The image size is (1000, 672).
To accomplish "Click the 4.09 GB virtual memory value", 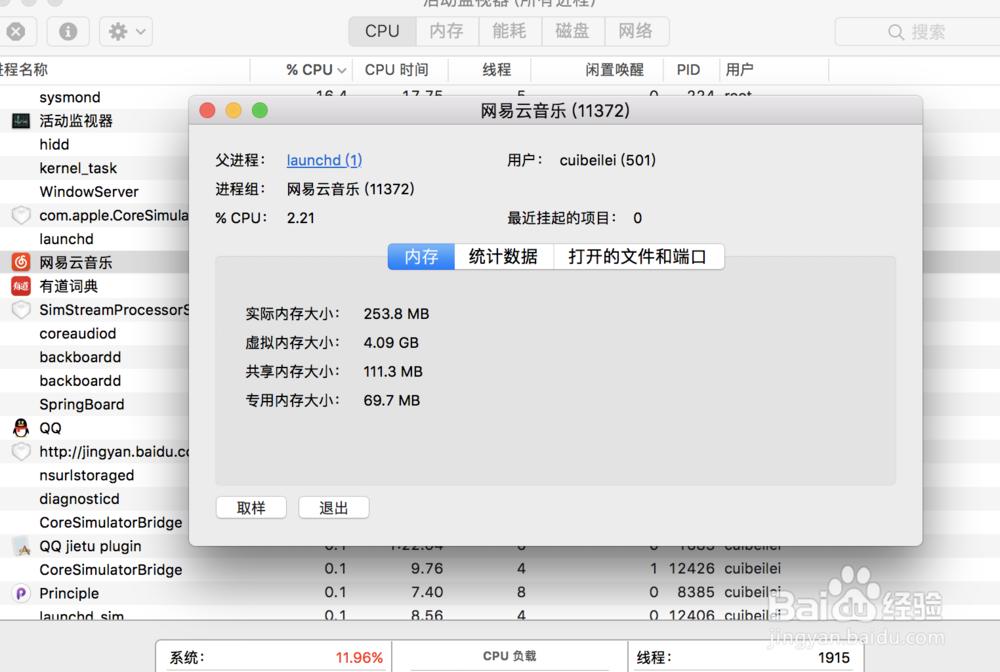I will coord(391,342).
